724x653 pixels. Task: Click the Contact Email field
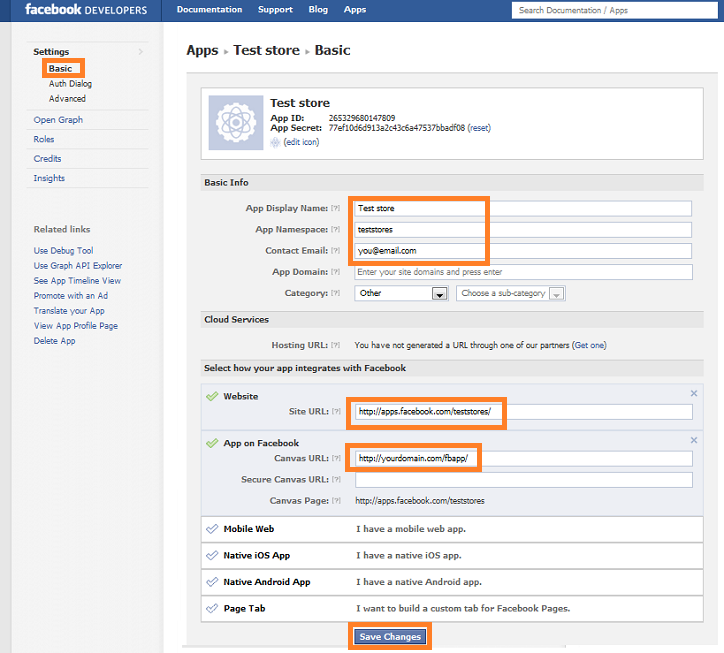[523, 251]
